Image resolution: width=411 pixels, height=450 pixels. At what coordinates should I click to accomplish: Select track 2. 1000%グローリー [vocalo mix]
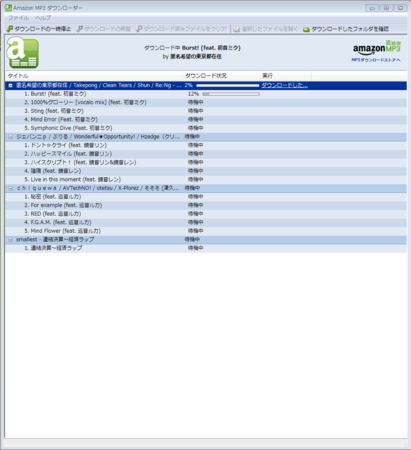pos(85,102)
